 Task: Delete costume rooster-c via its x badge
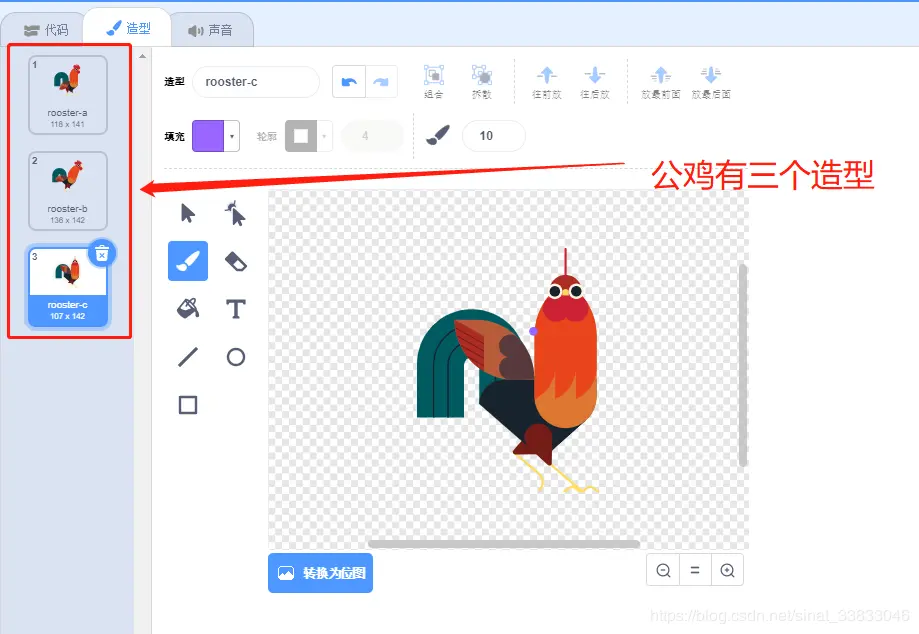click(102, 254)
